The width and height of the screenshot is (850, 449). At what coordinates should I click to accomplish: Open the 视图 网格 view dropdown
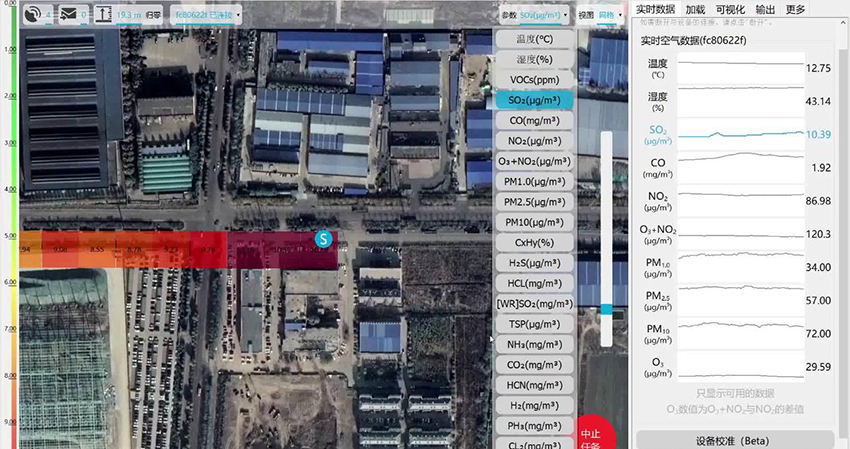pos(600,15)
